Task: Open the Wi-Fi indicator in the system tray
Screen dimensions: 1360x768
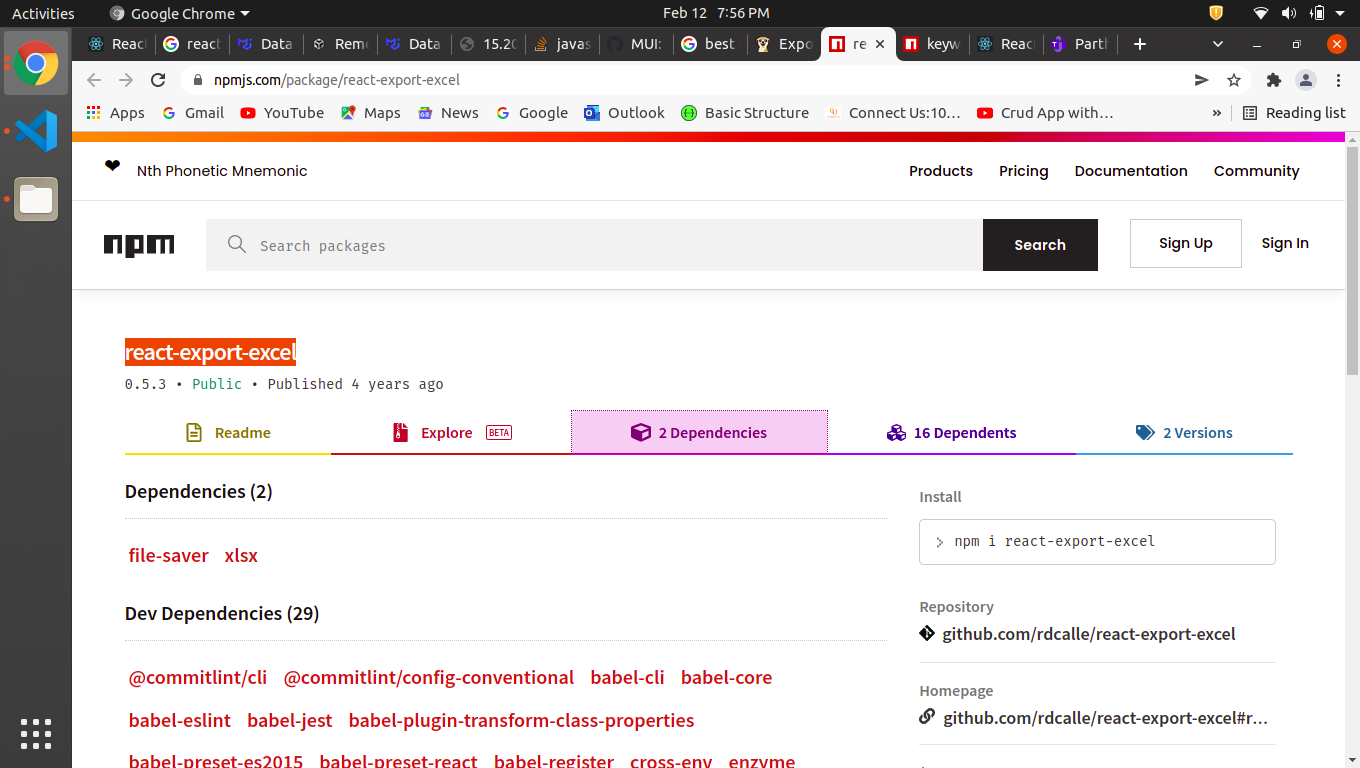Action: click(x=1261, y=13)
